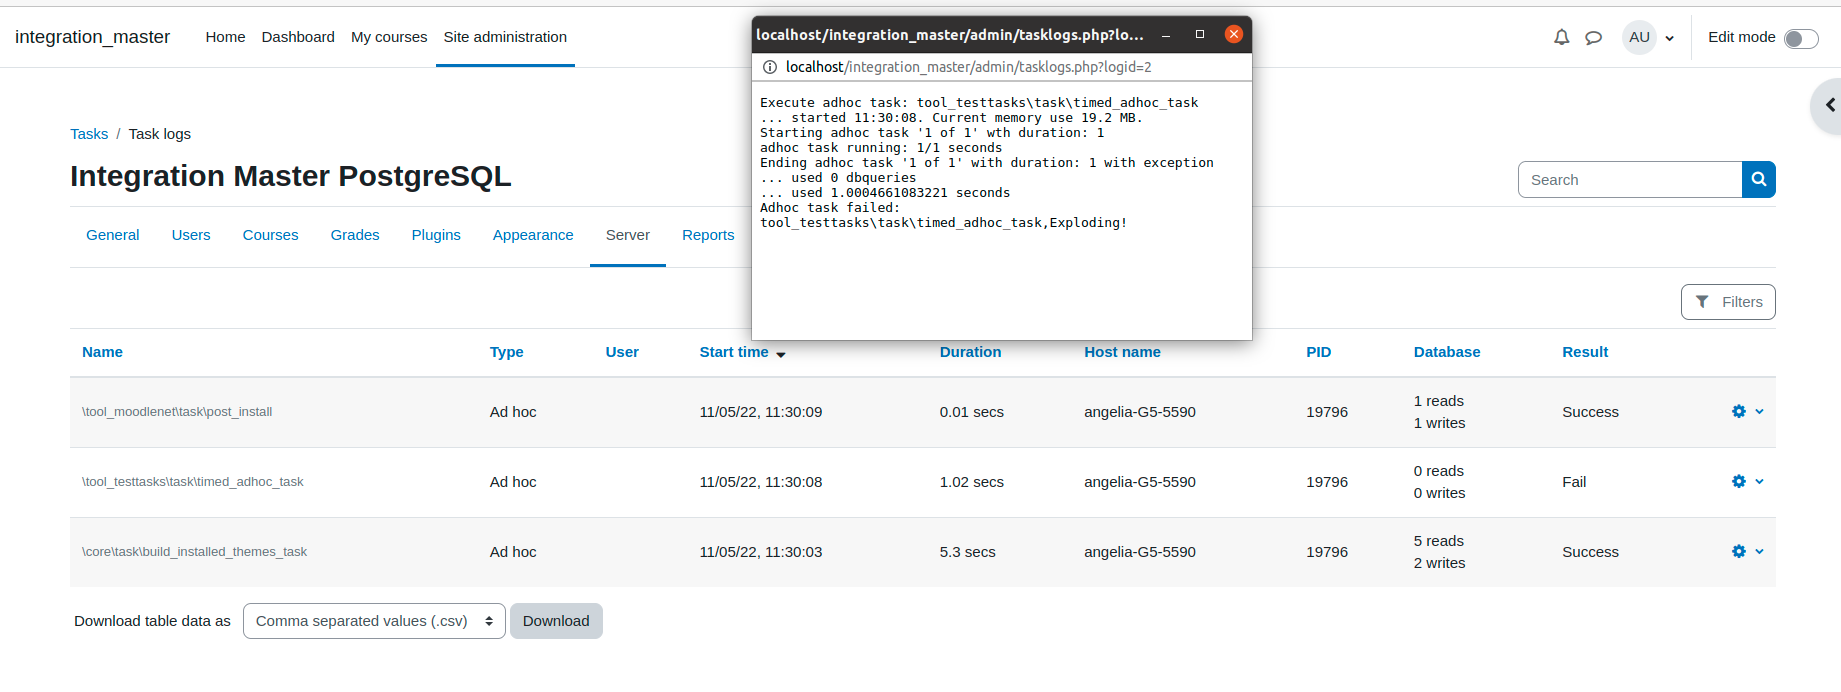Image resolution: width=1841 pixels, height=692 pixels.
Task: Open the block drawer arrow
Action: coord(1829,105)
